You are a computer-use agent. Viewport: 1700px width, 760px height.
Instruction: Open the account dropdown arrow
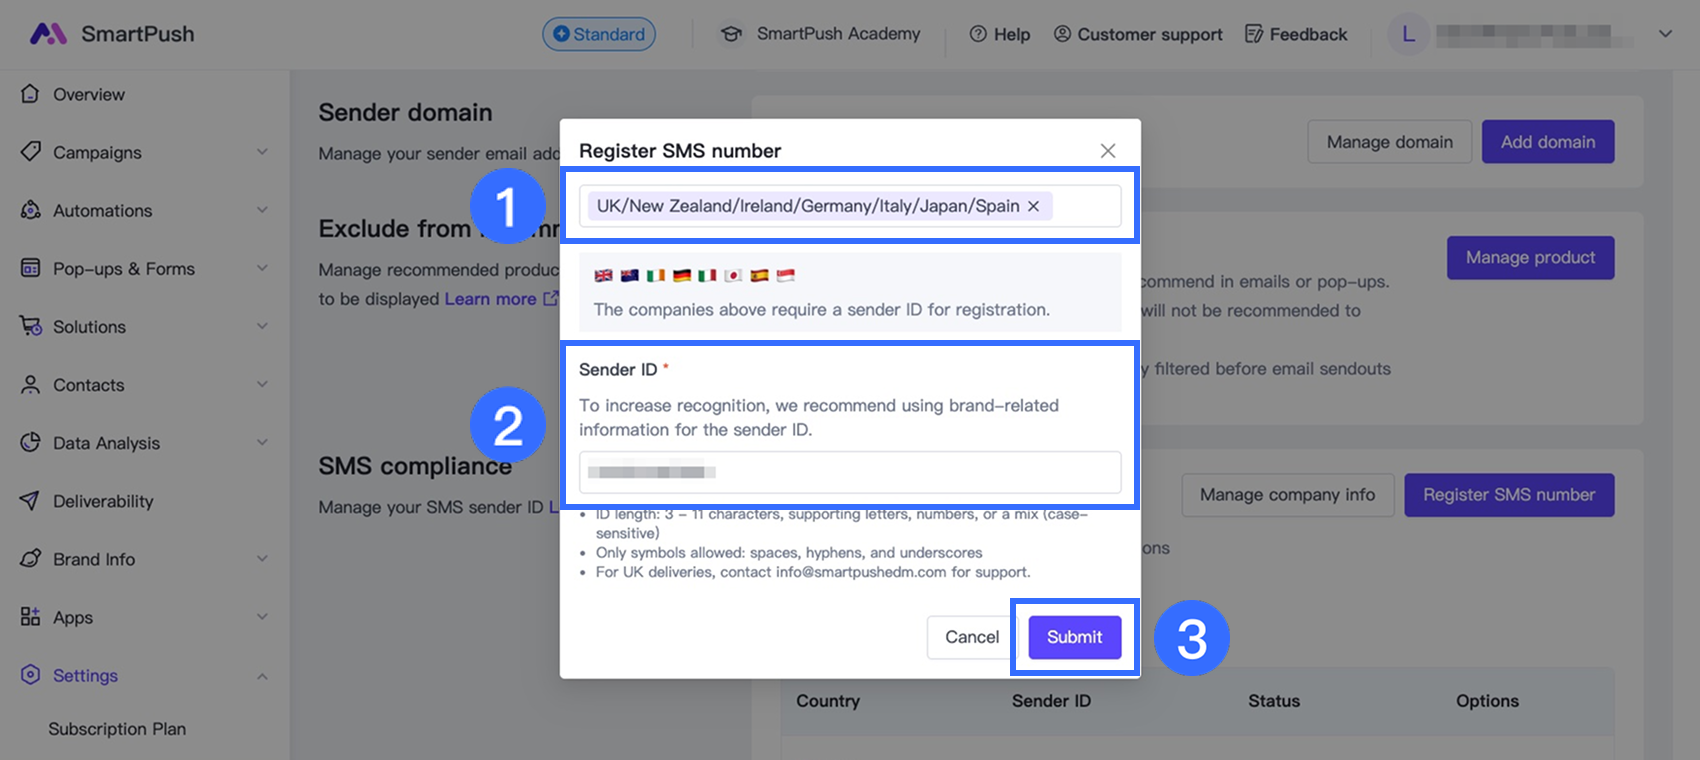(1665, 34)
